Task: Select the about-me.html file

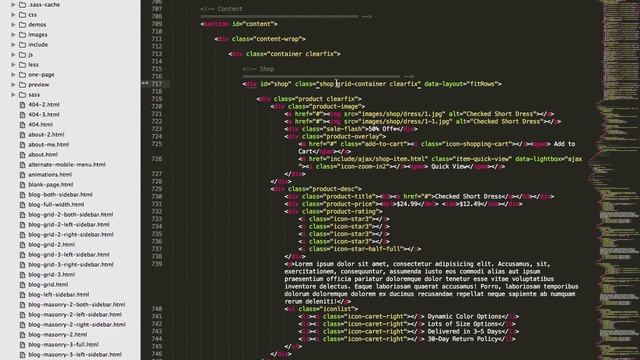Action: pyautogui.click(x=49, y=144)
